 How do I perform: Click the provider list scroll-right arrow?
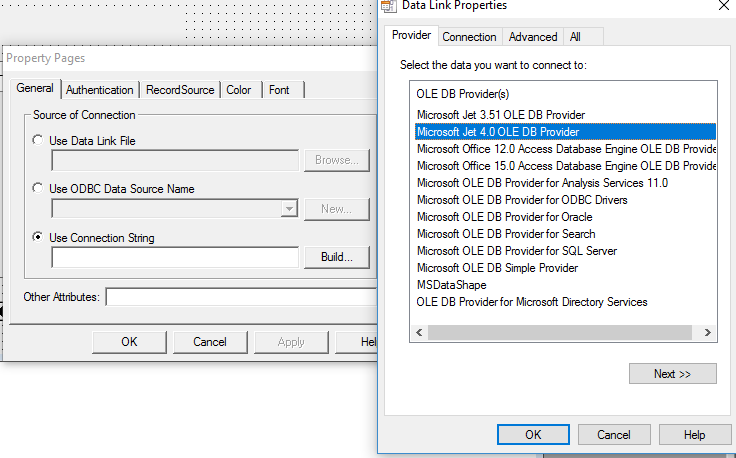(x=707, y=333)
